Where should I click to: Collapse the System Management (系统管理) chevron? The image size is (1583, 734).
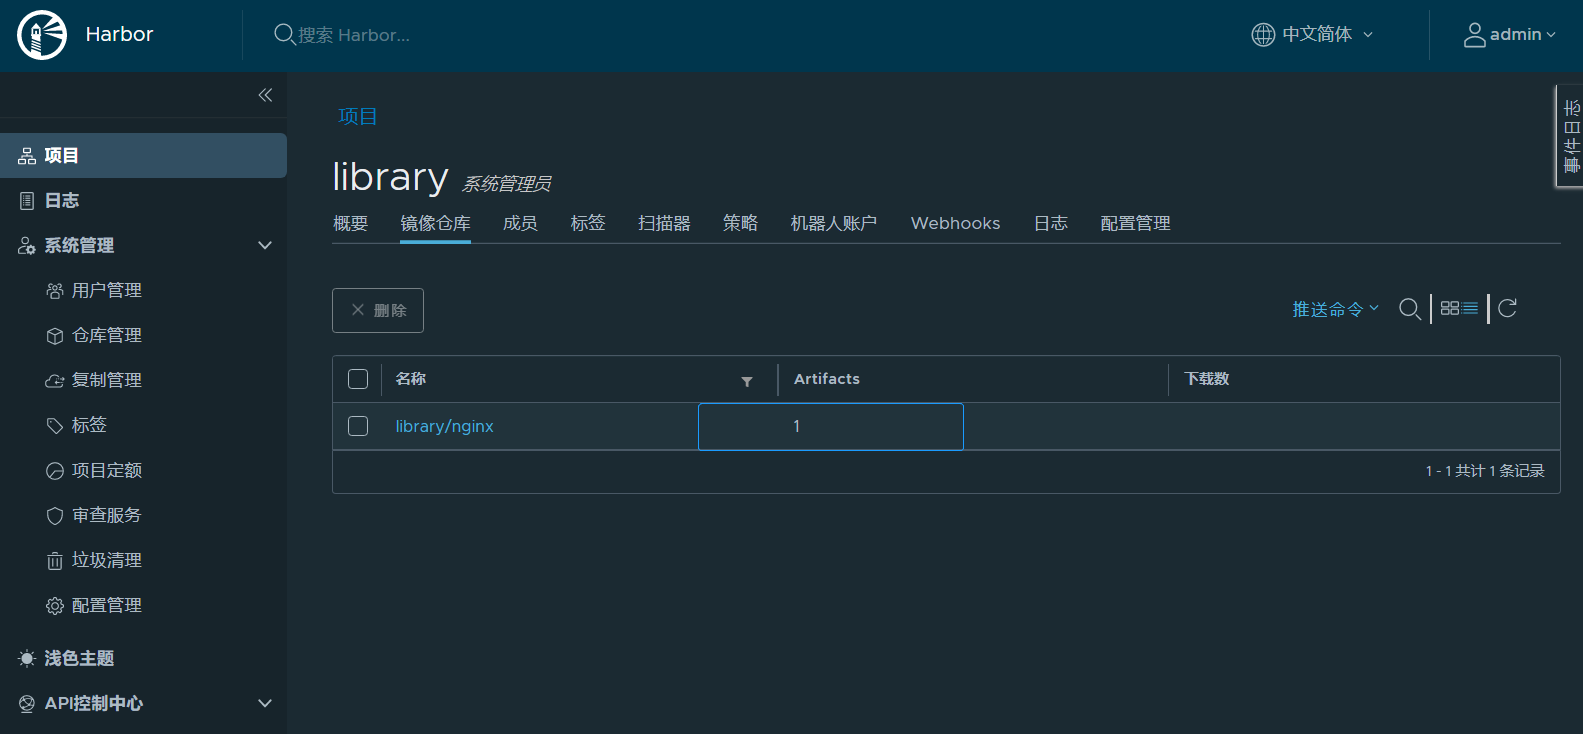point(265,246)
